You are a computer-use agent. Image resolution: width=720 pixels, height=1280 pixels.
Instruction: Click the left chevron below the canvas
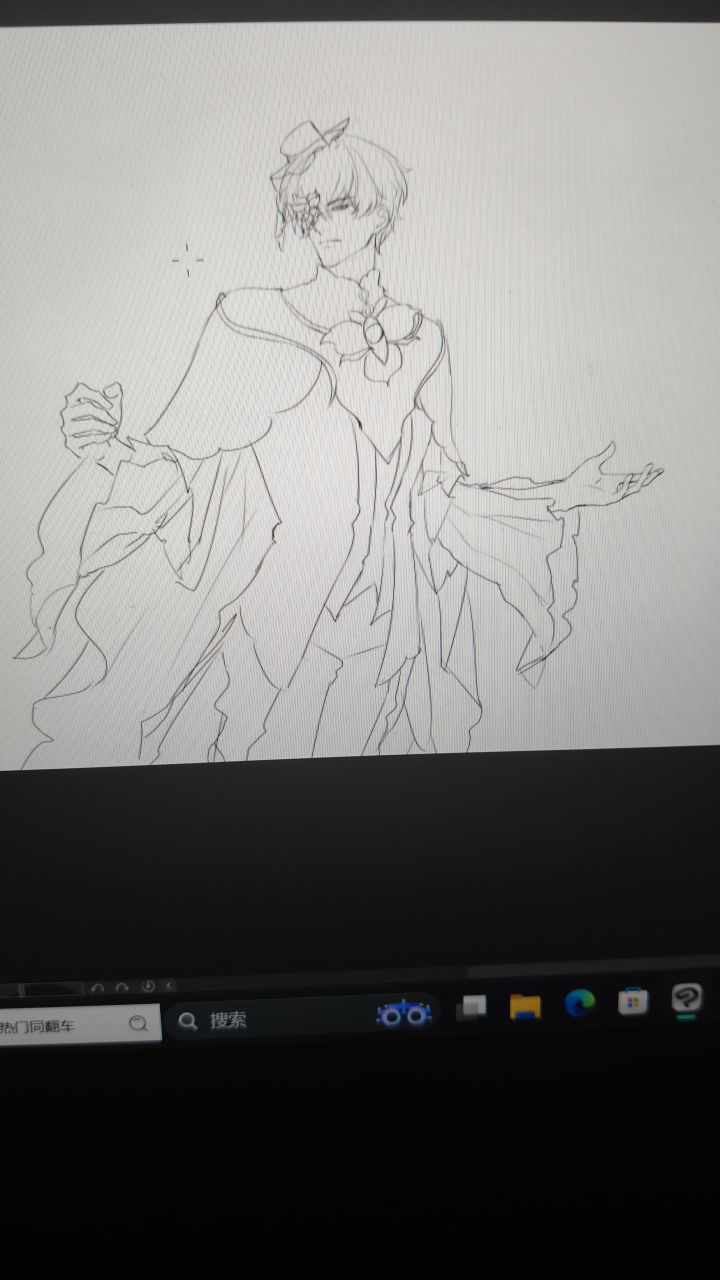(169, 985)
